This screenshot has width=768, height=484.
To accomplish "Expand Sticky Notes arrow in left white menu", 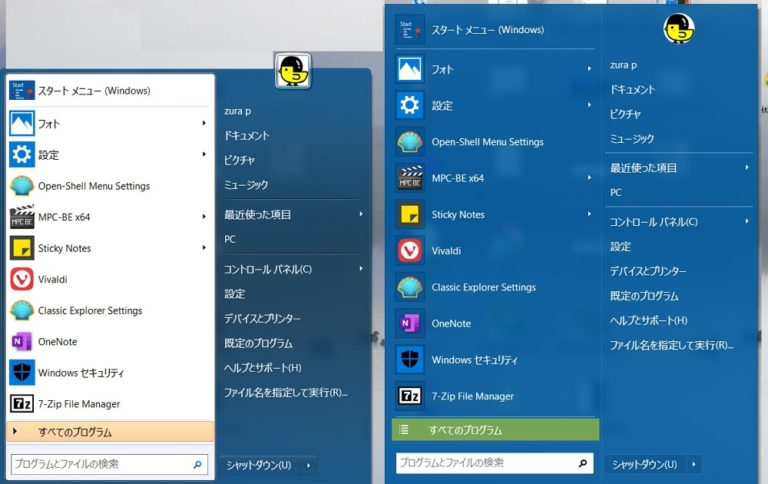I will [x=204, y=248].
